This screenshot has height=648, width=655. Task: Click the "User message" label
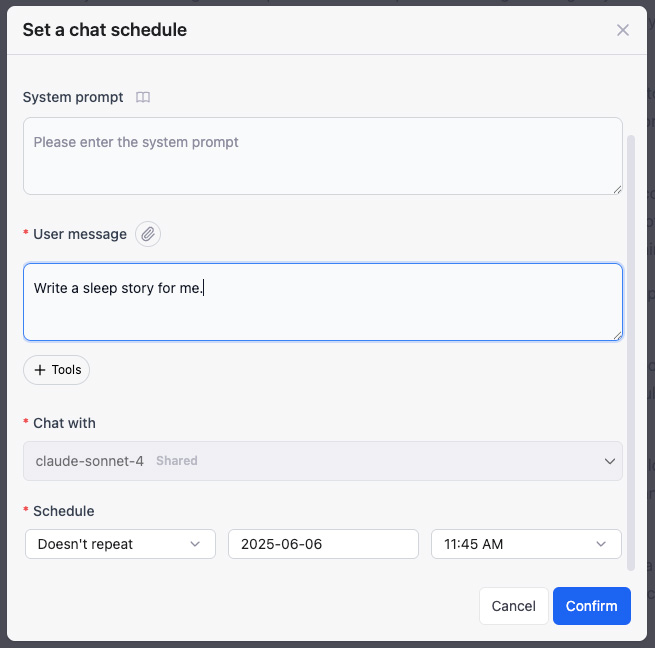[x=80, y=234]
